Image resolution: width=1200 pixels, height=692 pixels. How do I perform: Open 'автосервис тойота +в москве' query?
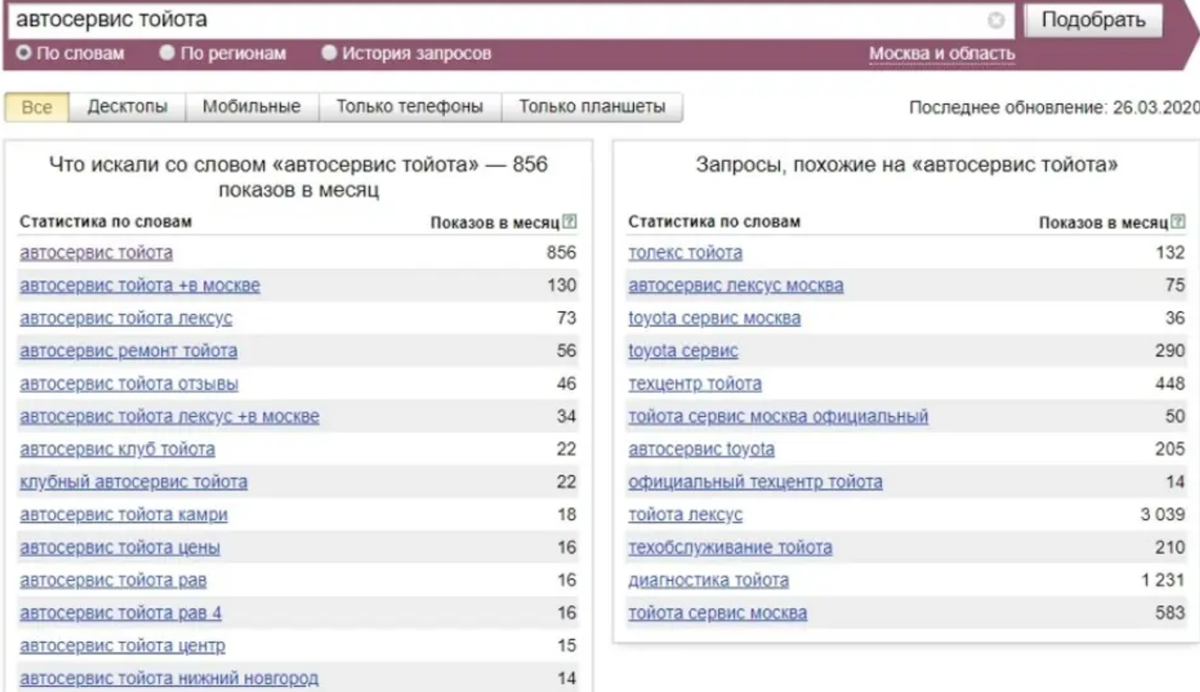pyautogui.click(x=140, y=286)
